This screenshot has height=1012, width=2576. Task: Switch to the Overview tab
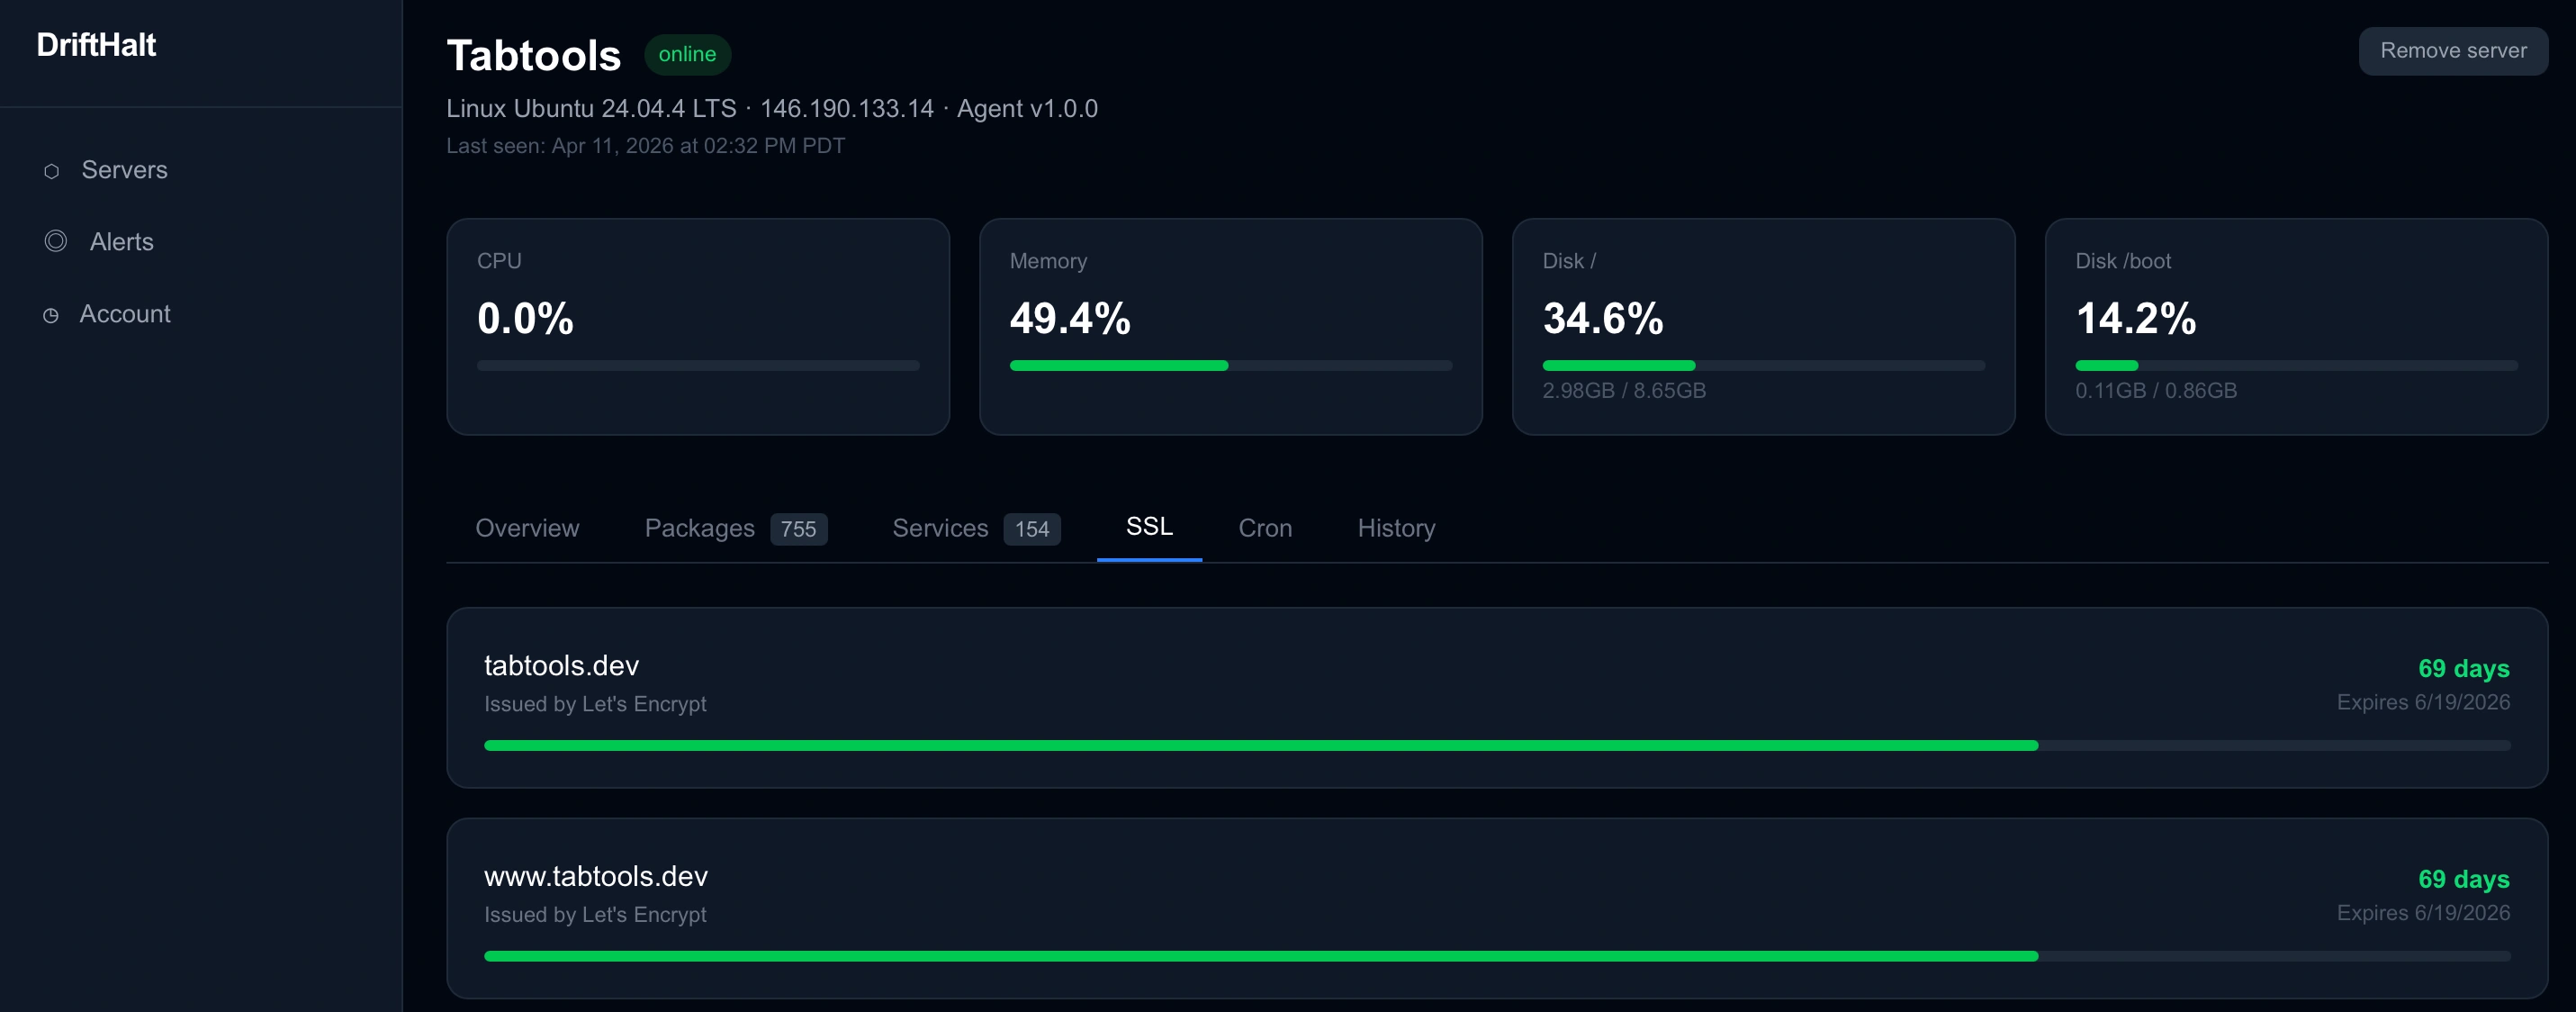point(527,528)
